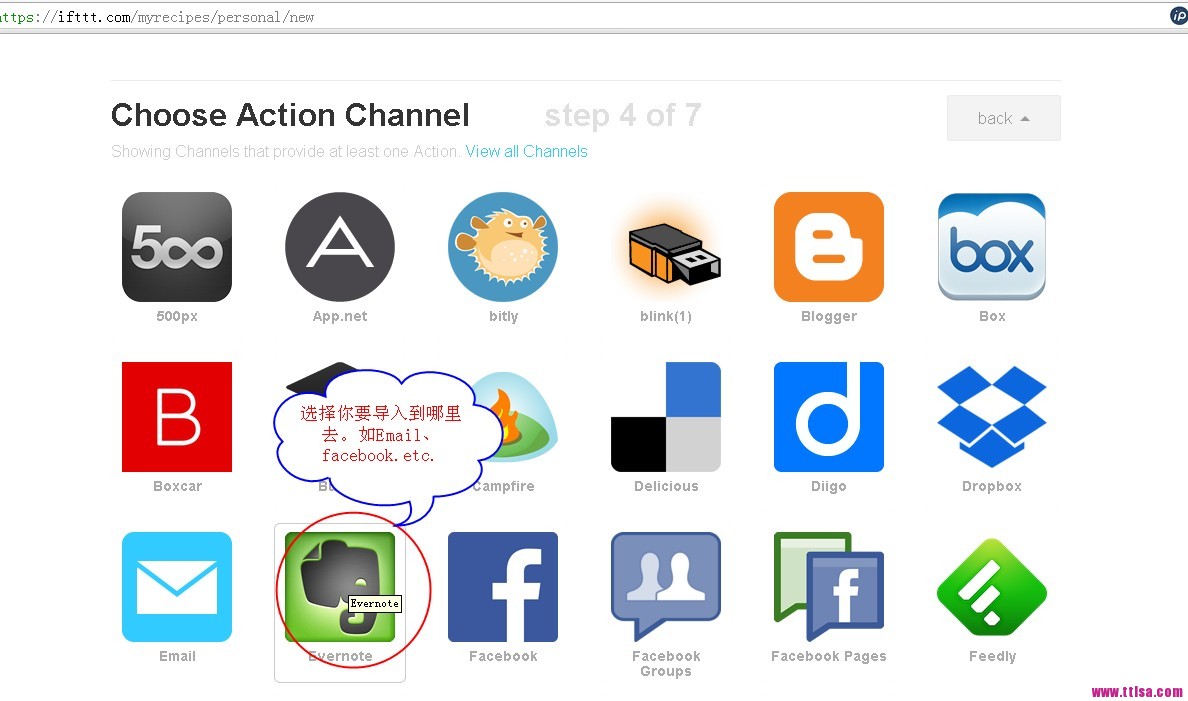This screenshot has width=1188, height=701.
Task: Open the App.net channel
Action: [x=339, y=247]
